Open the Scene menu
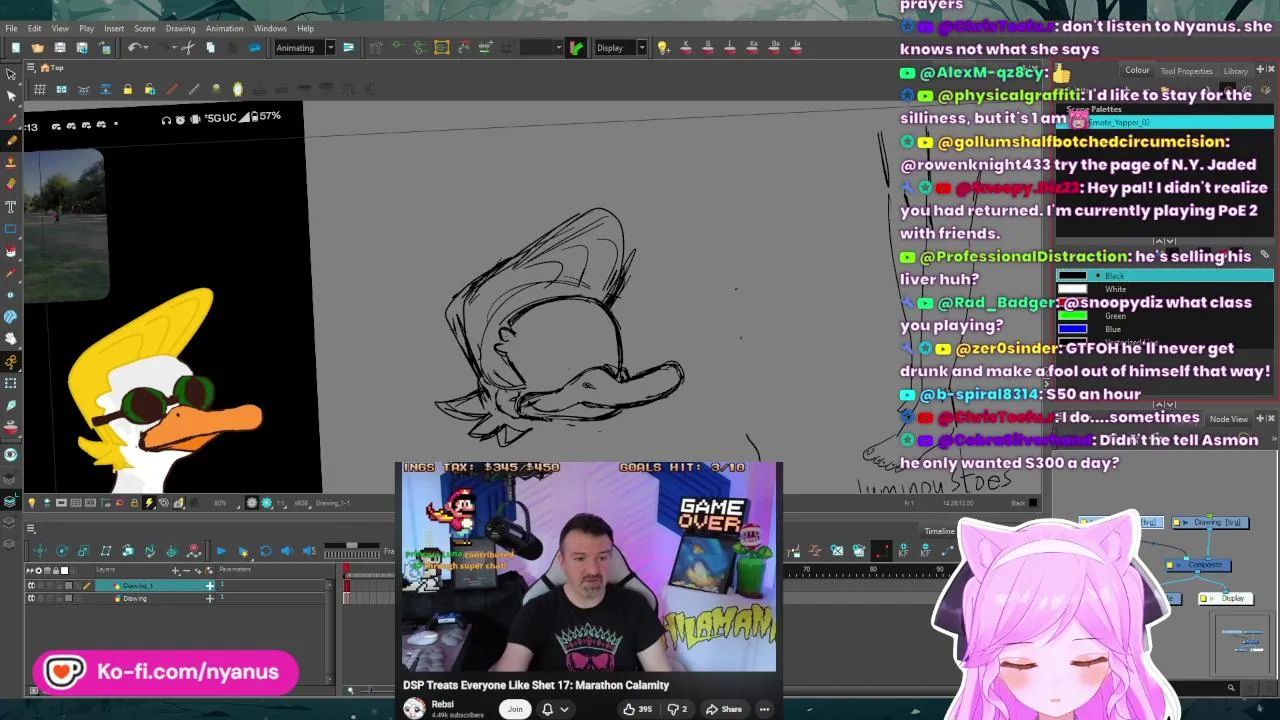1280x720 pixels. 145,28
